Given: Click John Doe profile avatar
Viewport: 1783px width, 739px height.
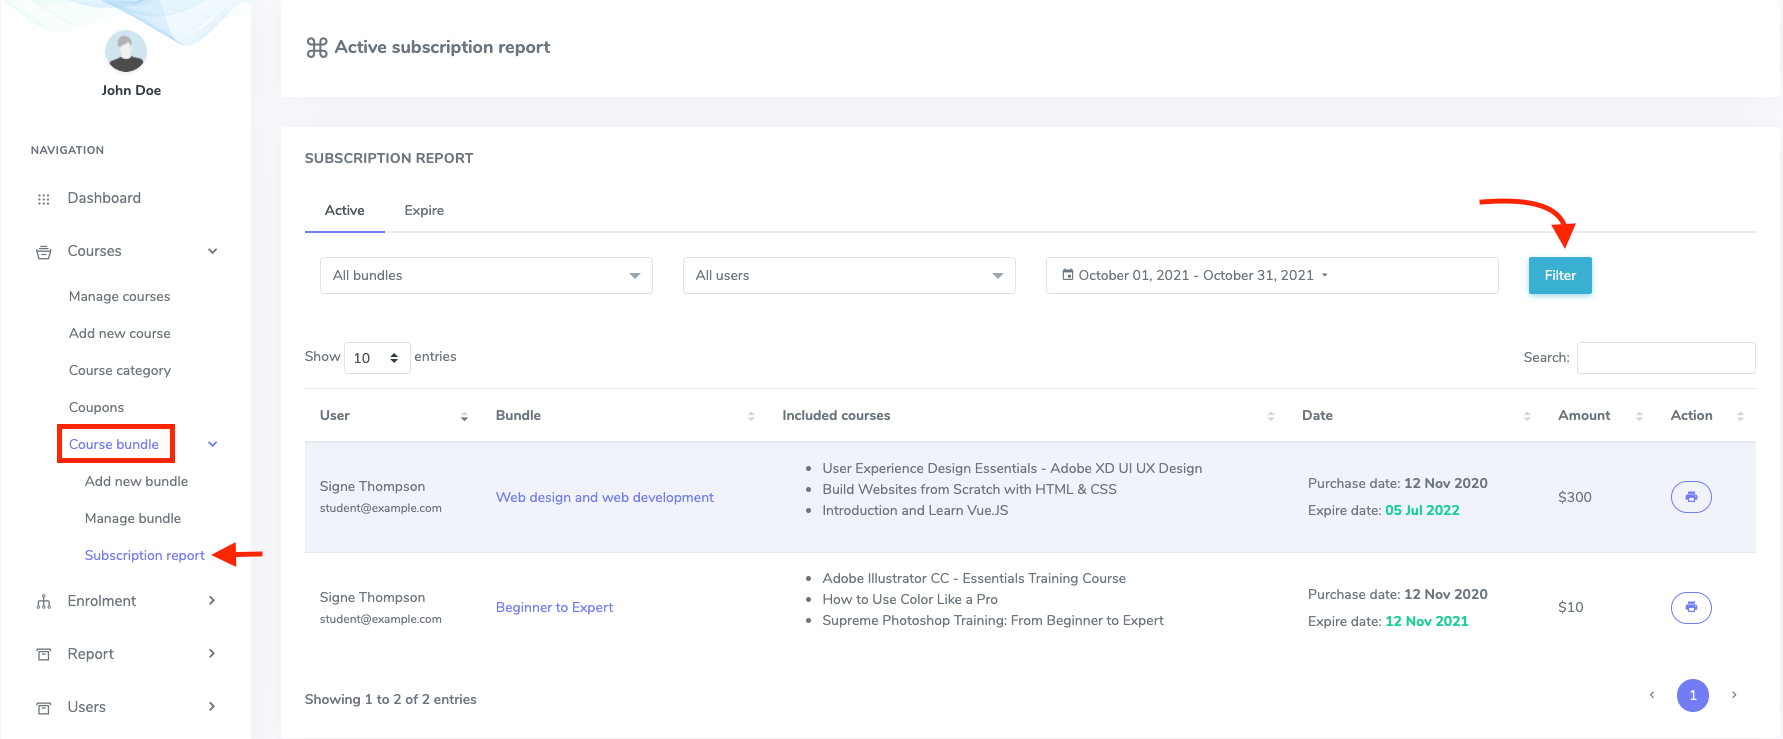Looking at the screenshot, I should pos(126,52).
